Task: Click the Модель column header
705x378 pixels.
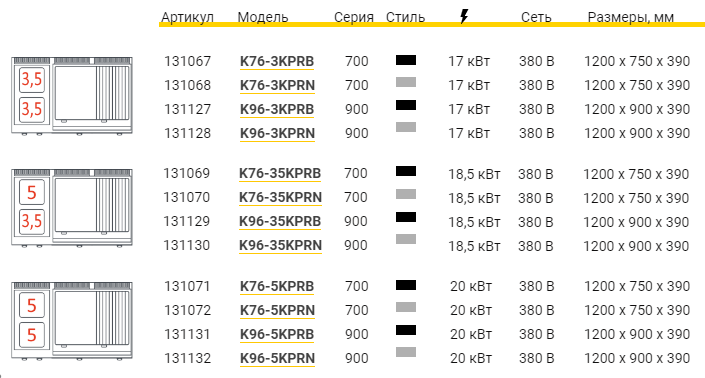Action: point(263,17)
